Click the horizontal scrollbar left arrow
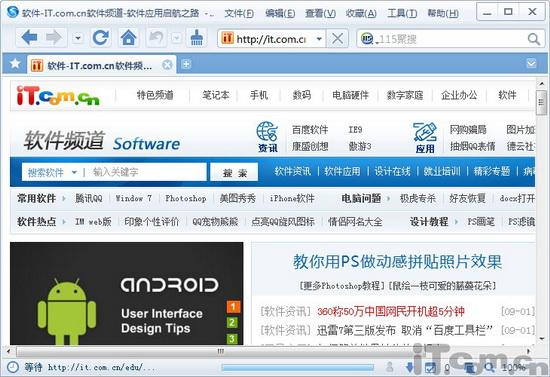550x377 pixels. 8,351
